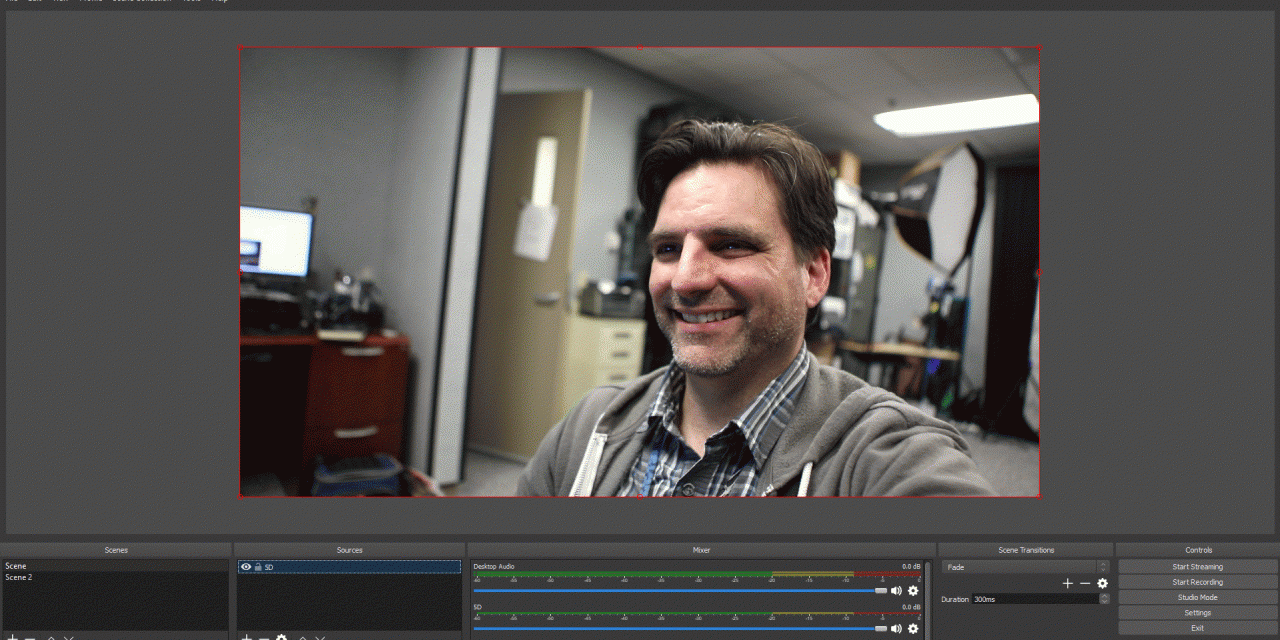Mute the Desktop Audio speaker icon
The height and width of the screenshot is (640, 1280).
click(x=896, y=591)
